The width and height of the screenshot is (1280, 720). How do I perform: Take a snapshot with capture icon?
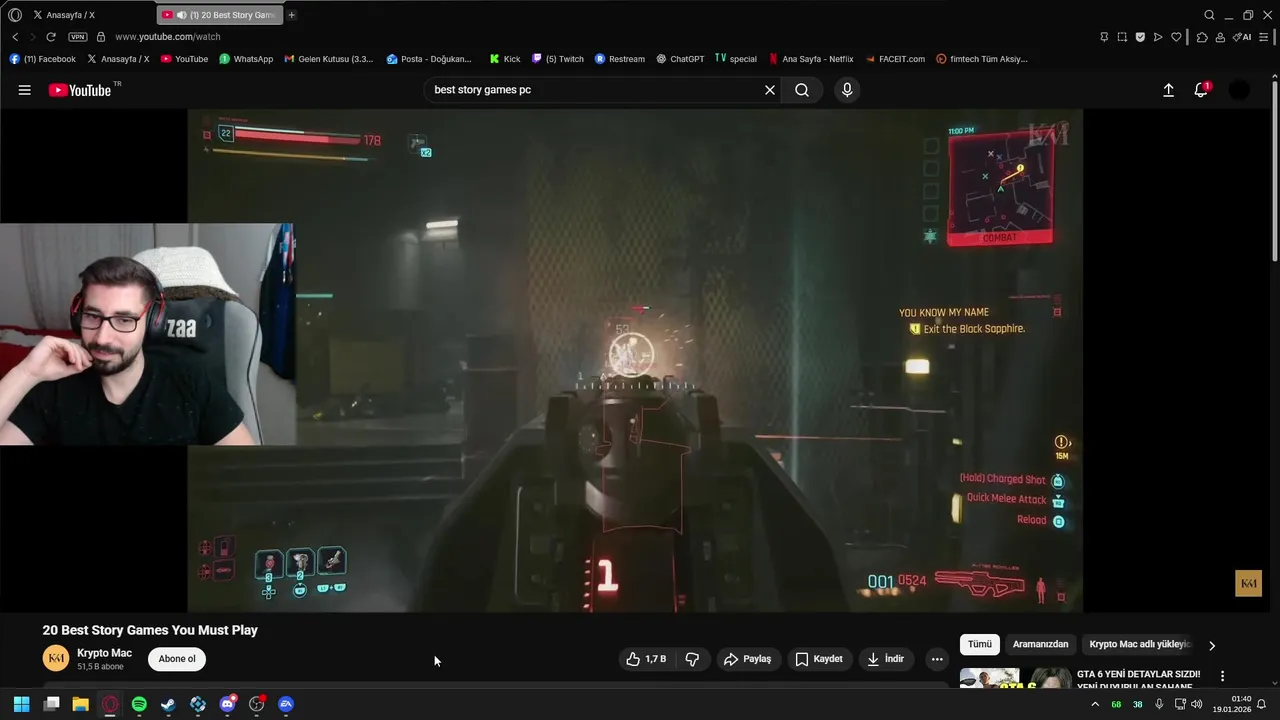1122,37
